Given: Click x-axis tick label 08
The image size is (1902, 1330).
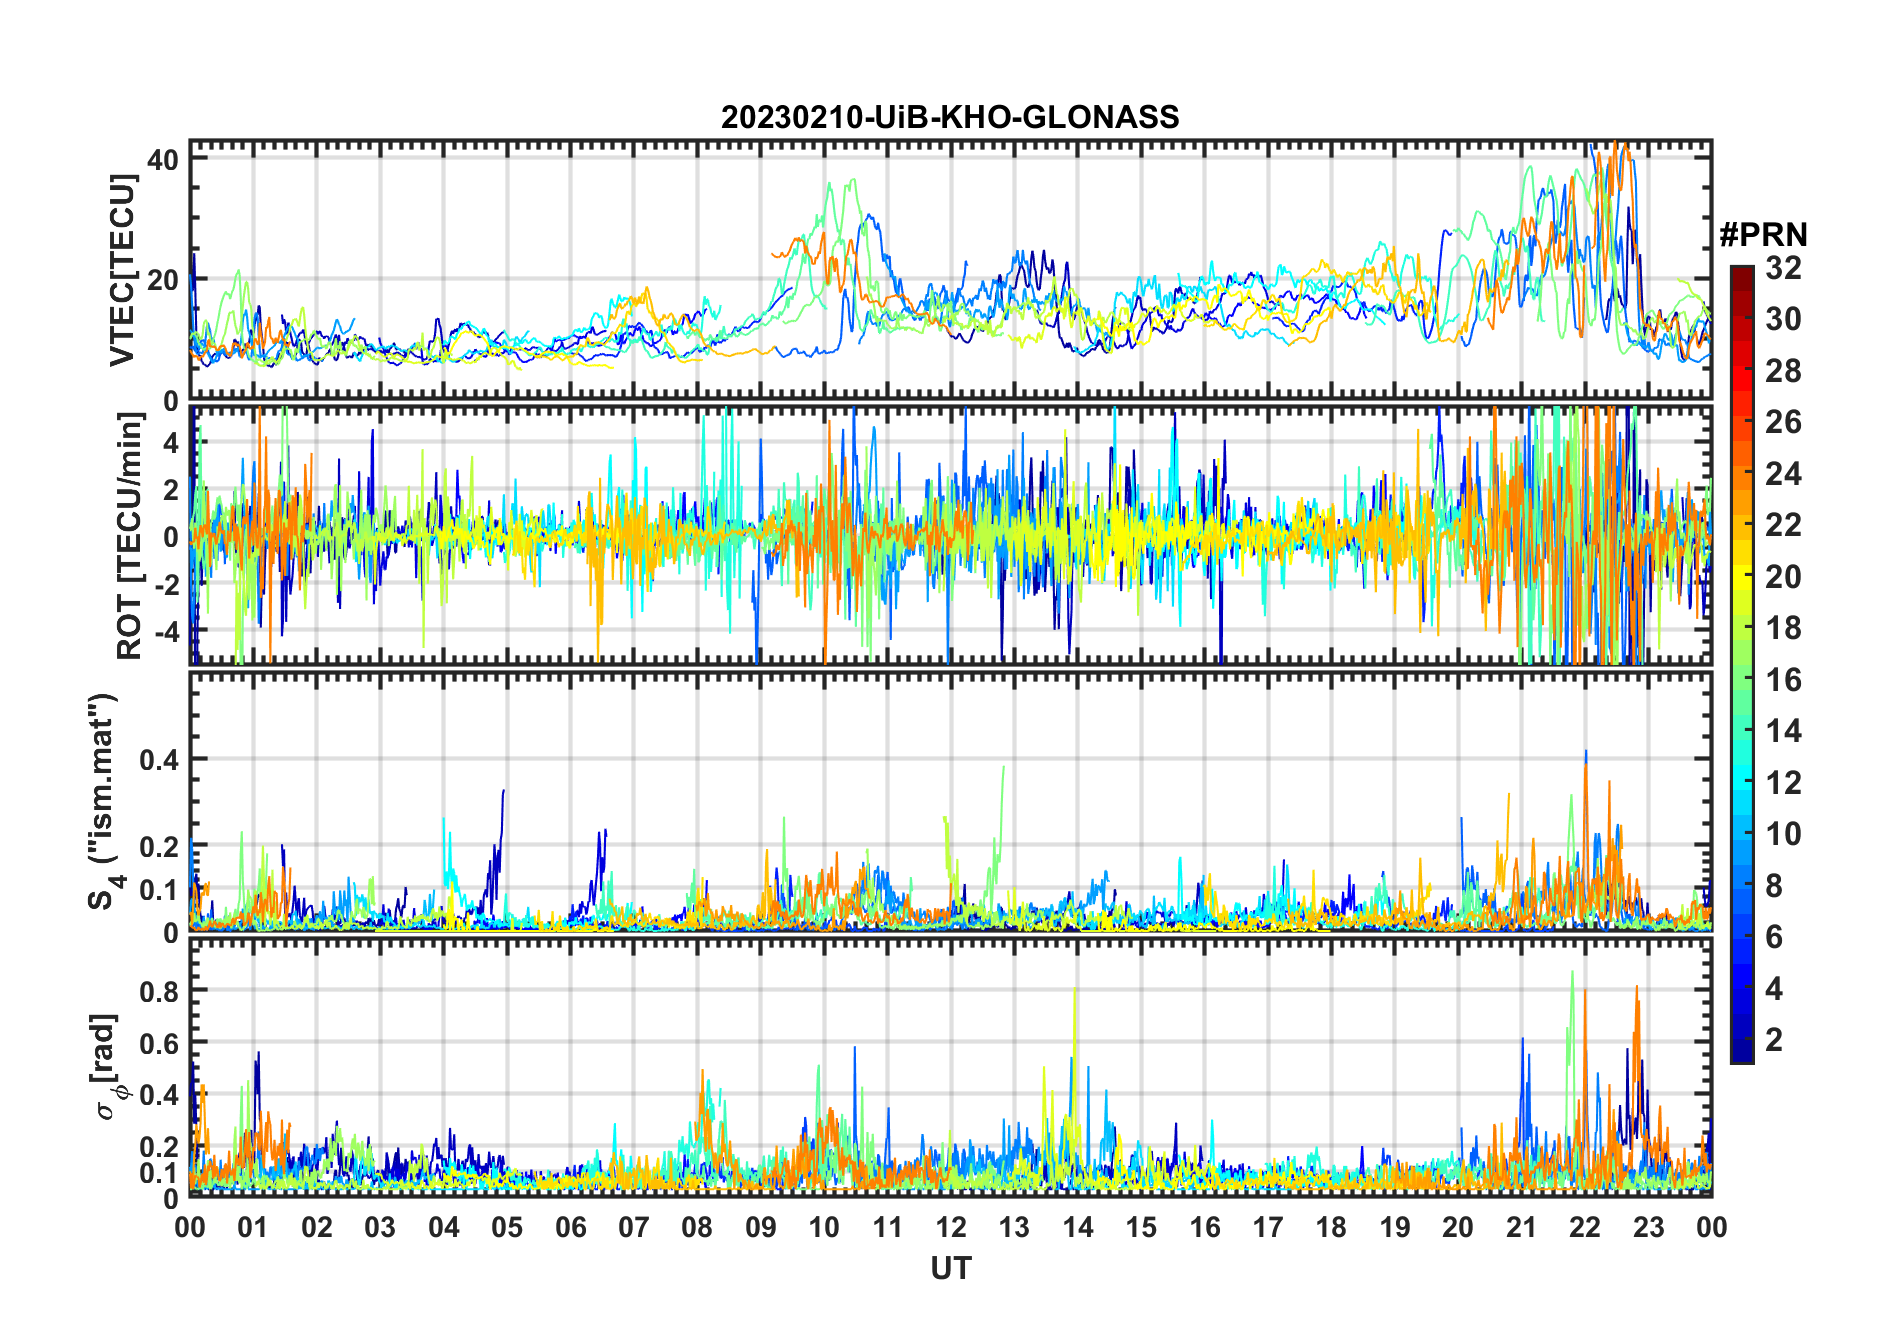Looking at the screenshot, I should point(697,1228).
